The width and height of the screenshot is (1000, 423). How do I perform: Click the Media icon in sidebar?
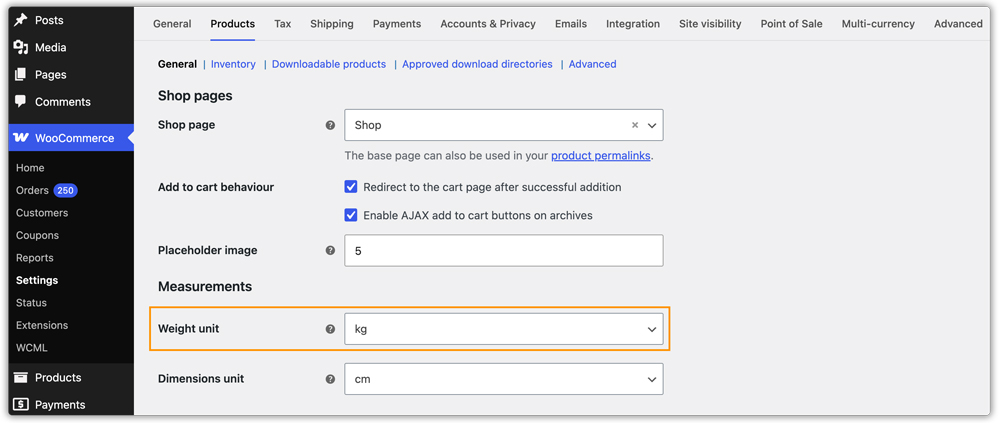click(21, 47)
